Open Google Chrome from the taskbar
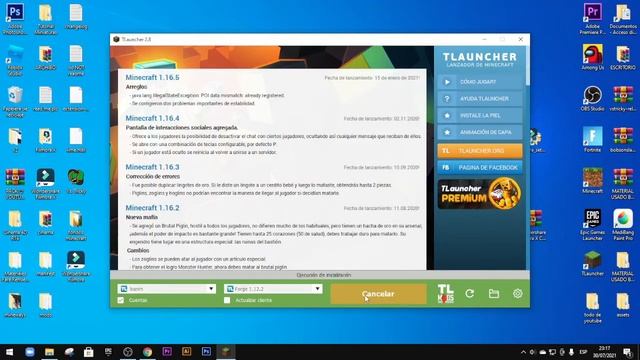The image size is (640, 360). click(x=147, y=352)
